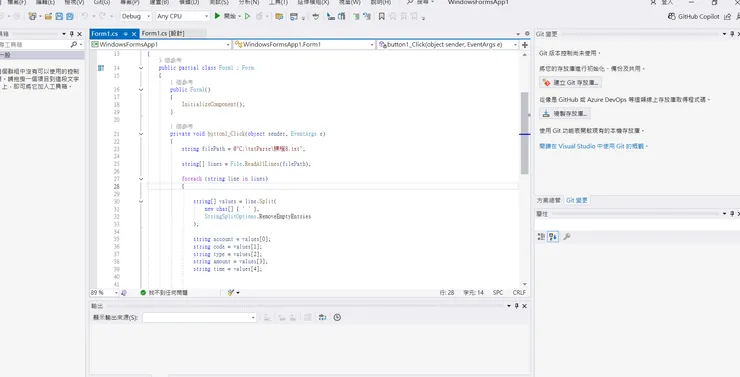The height and width of the screenshot is (377, 740).
Task: Open the Git overview in Visual Studio link
Action: pyautogui.click(x=594, y=146)
